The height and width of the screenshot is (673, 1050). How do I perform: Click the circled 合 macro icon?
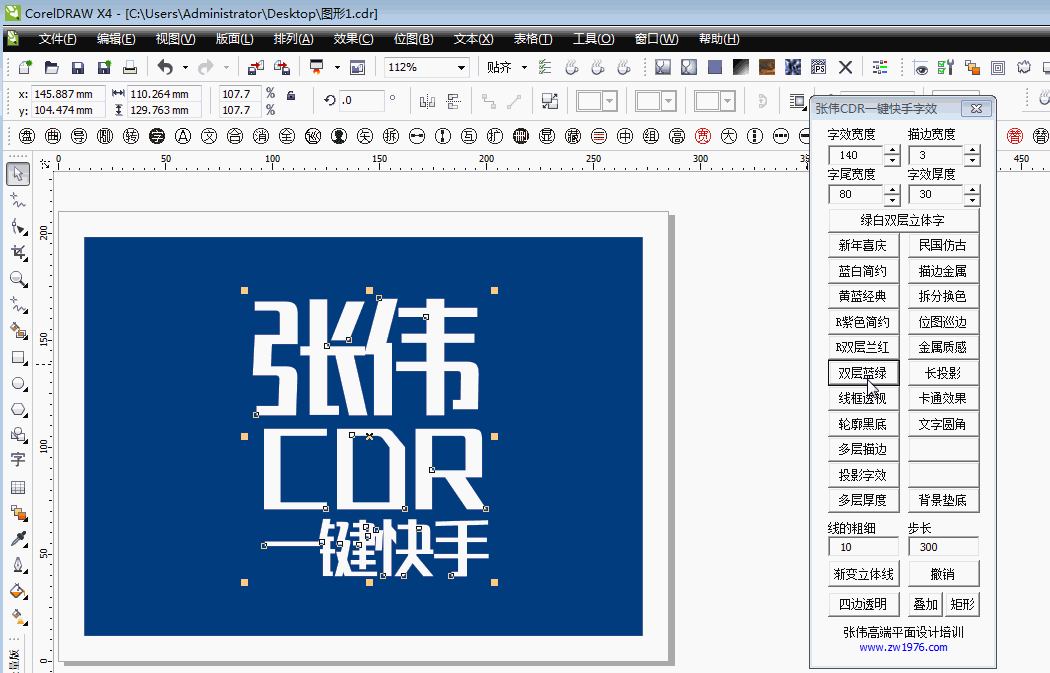(x=234, y=137)
